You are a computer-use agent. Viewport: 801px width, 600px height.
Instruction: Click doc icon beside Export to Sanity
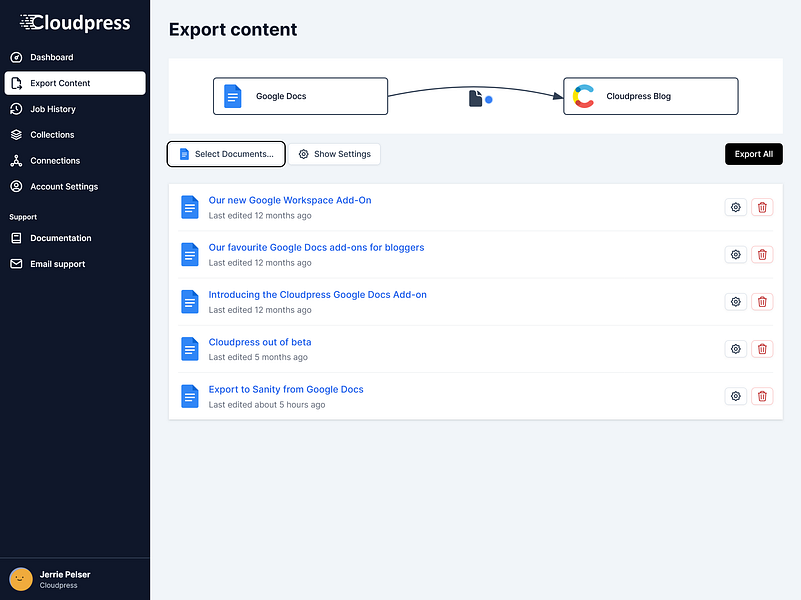(x=190, y=396)
